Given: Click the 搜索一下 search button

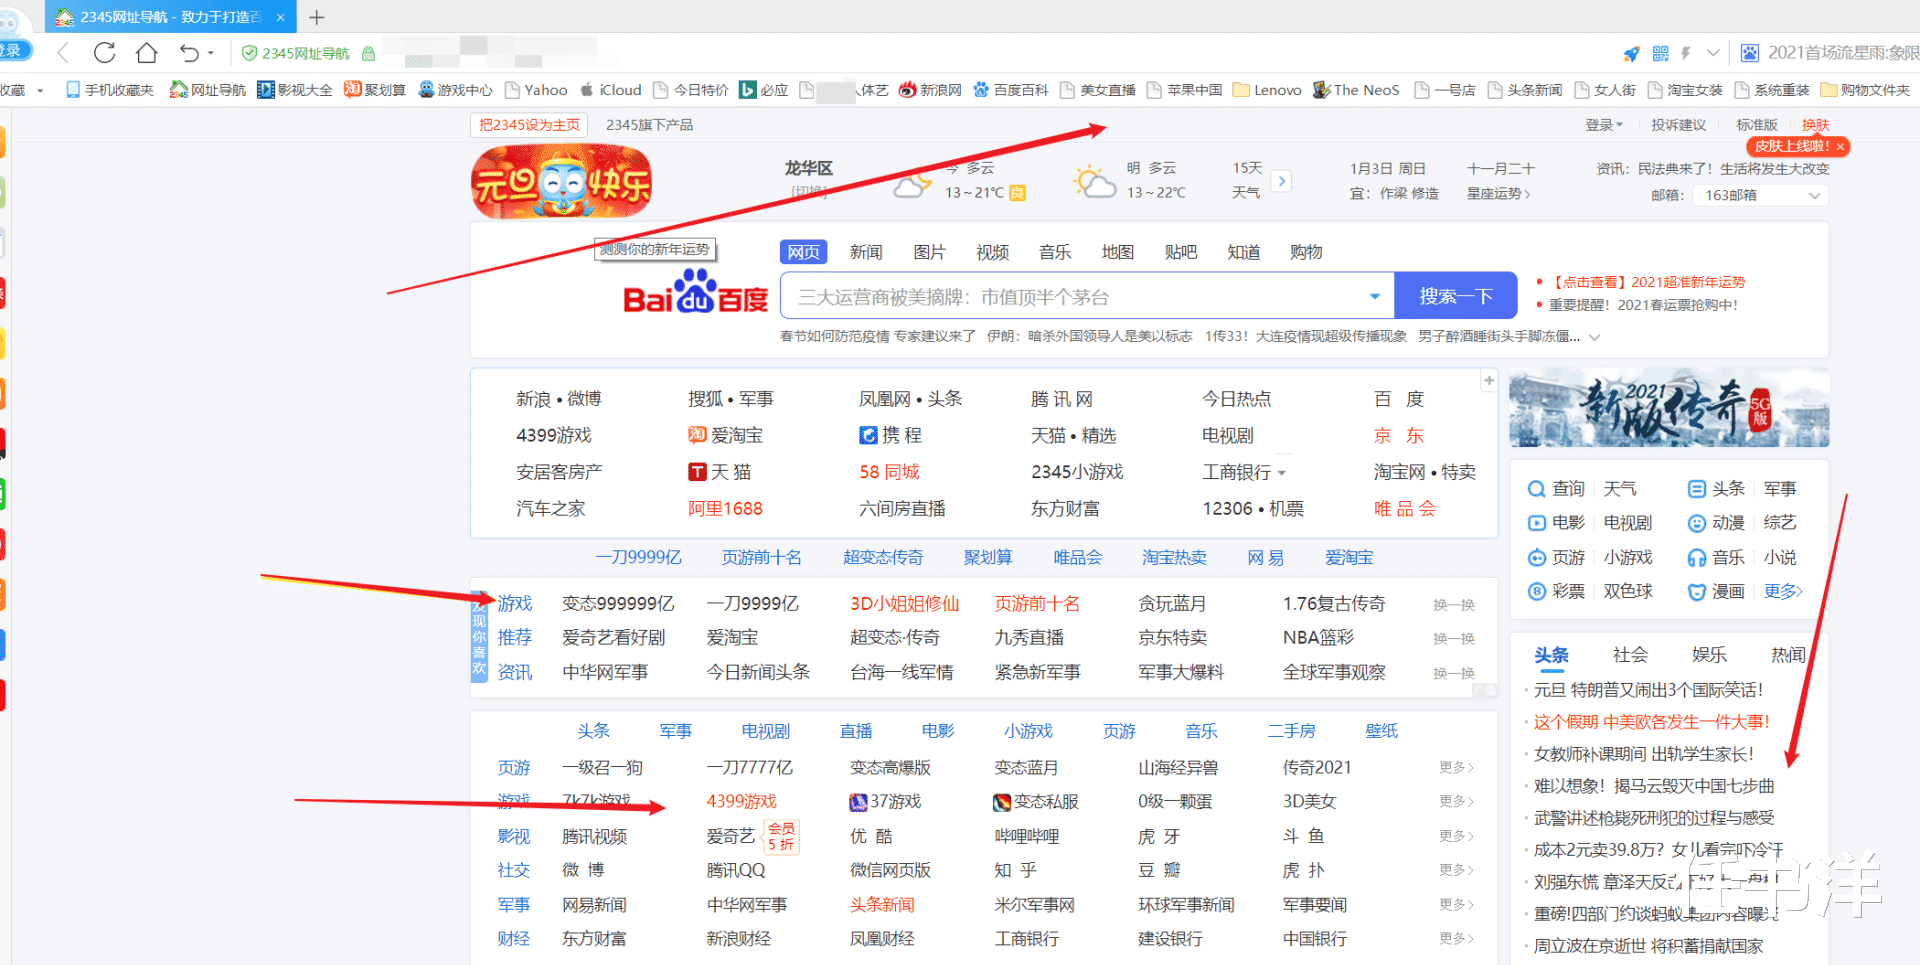Looking at the screenshot, I should pos(1455,295).
